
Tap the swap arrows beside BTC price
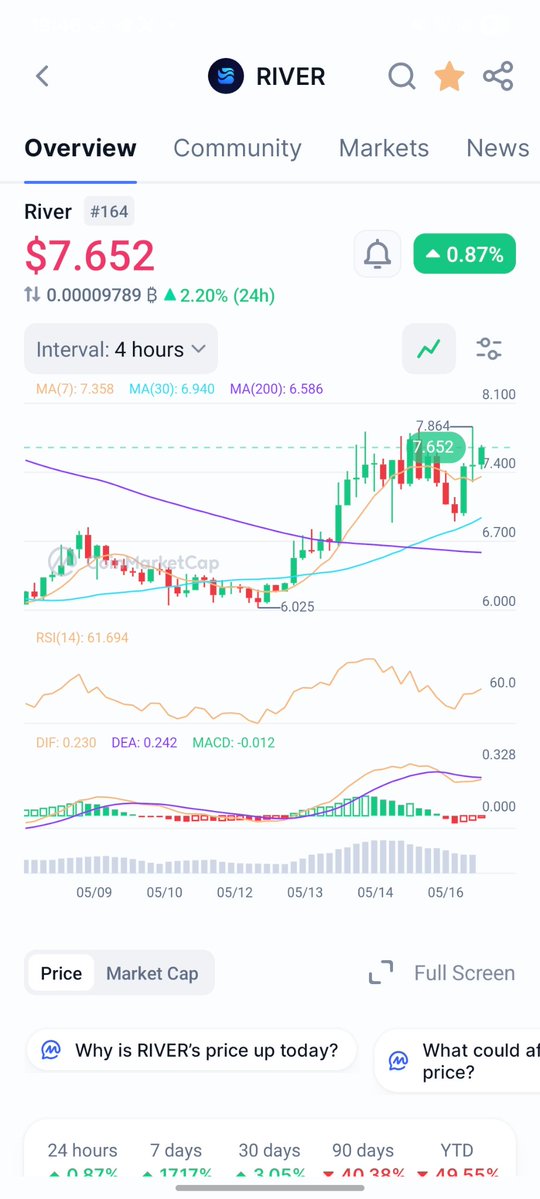(x=32, y=295)
